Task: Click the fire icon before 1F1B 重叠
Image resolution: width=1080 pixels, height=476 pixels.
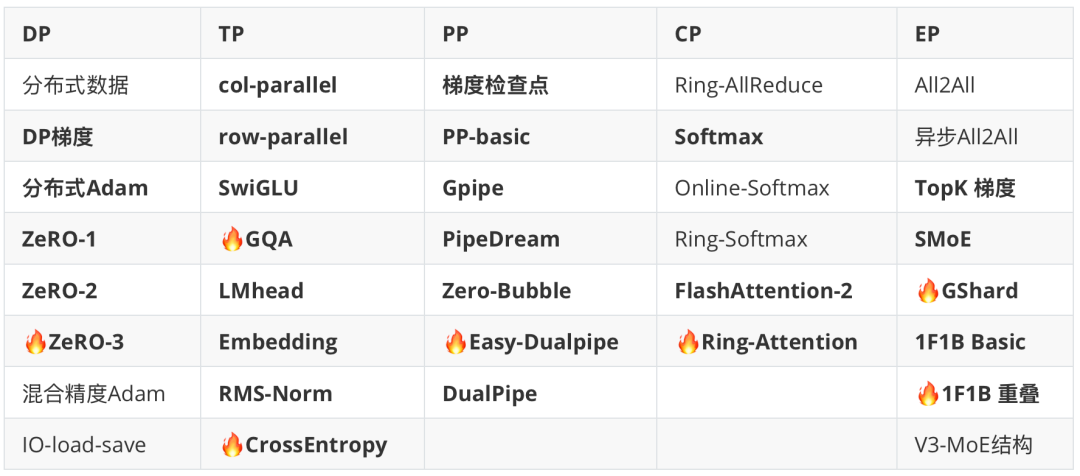Action: (x=928, y=394)
